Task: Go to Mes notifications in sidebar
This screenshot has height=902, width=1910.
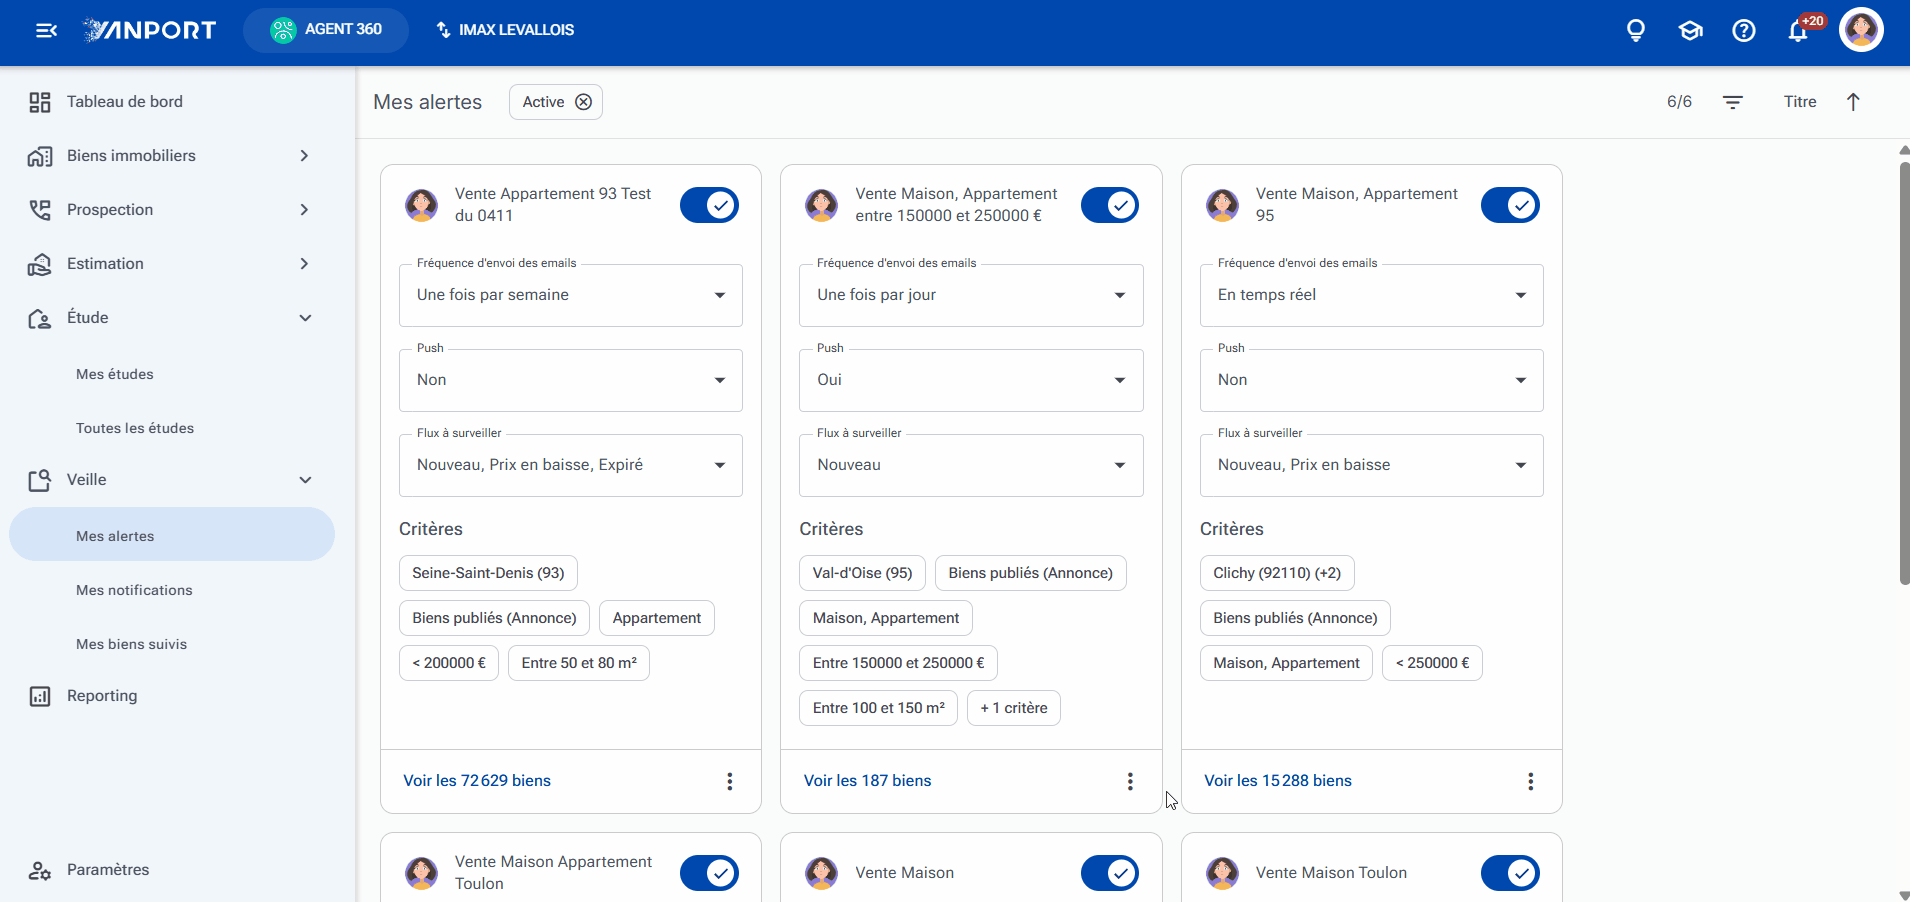Action: point(134,590)
